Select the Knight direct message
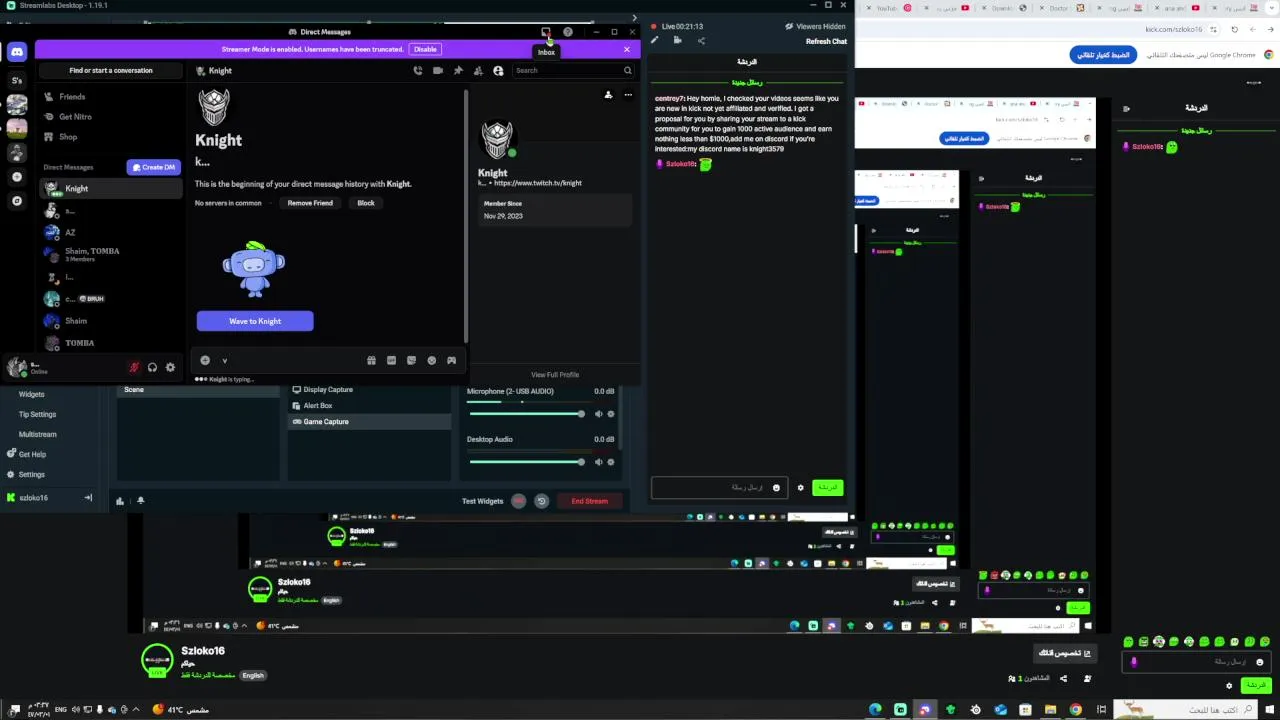1280x720 pixels. click(110, 189)
